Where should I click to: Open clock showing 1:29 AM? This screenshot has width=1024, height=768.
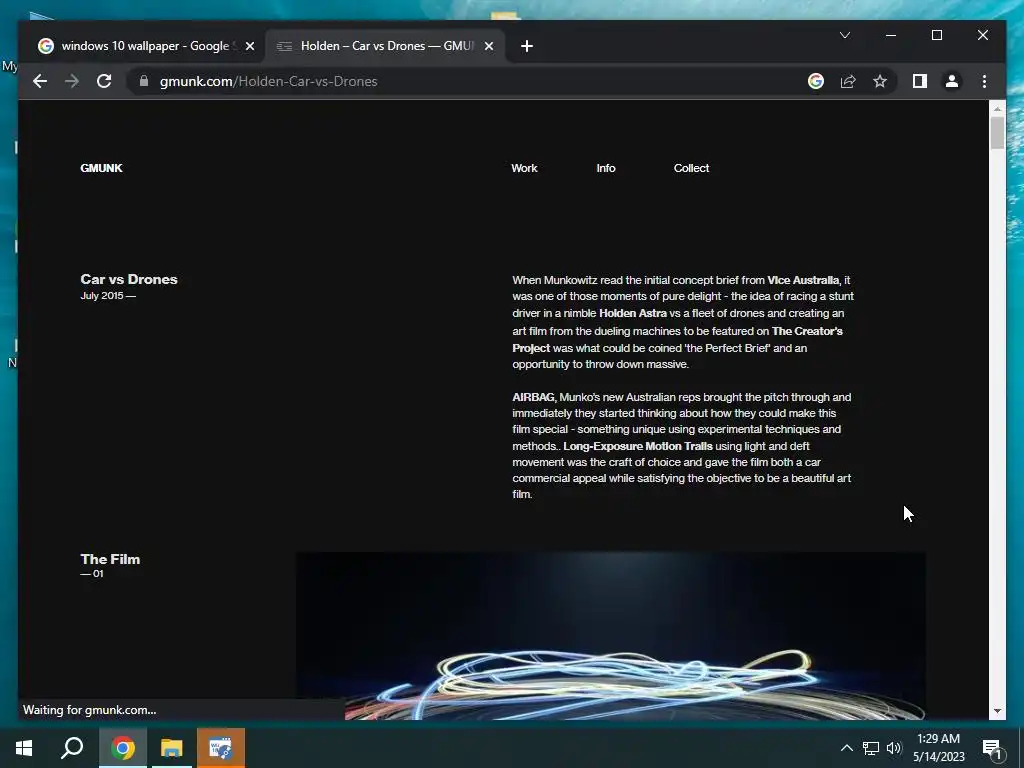click(938, 748)
